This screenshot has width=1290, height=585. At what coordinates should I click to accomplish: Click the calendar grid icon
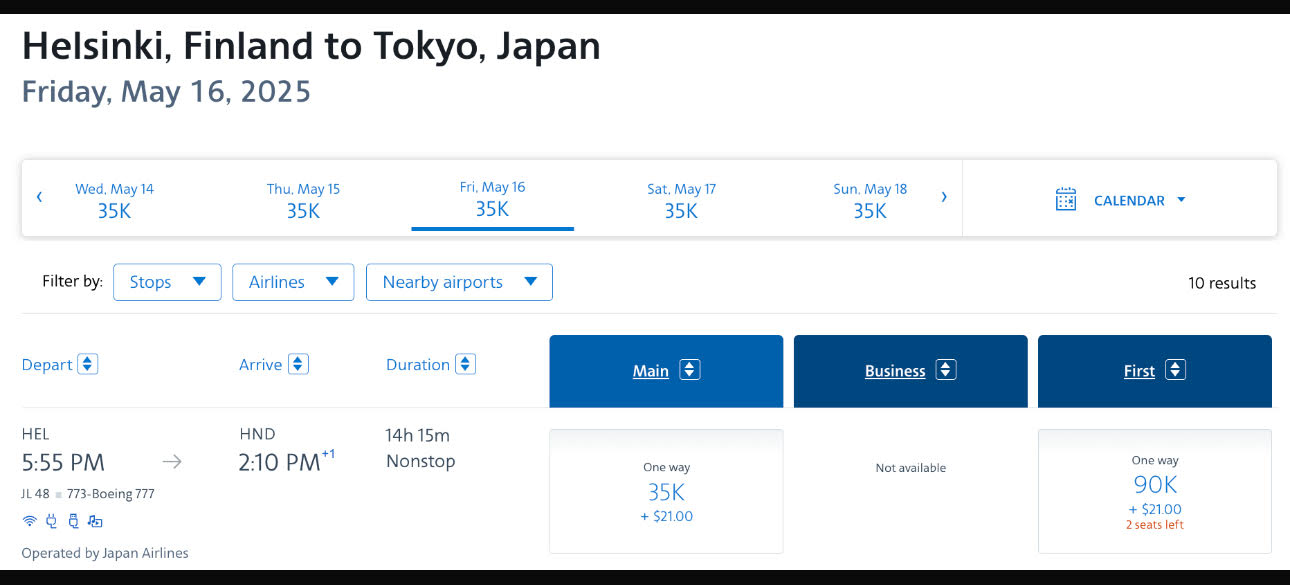click(x=1066, y=199)
